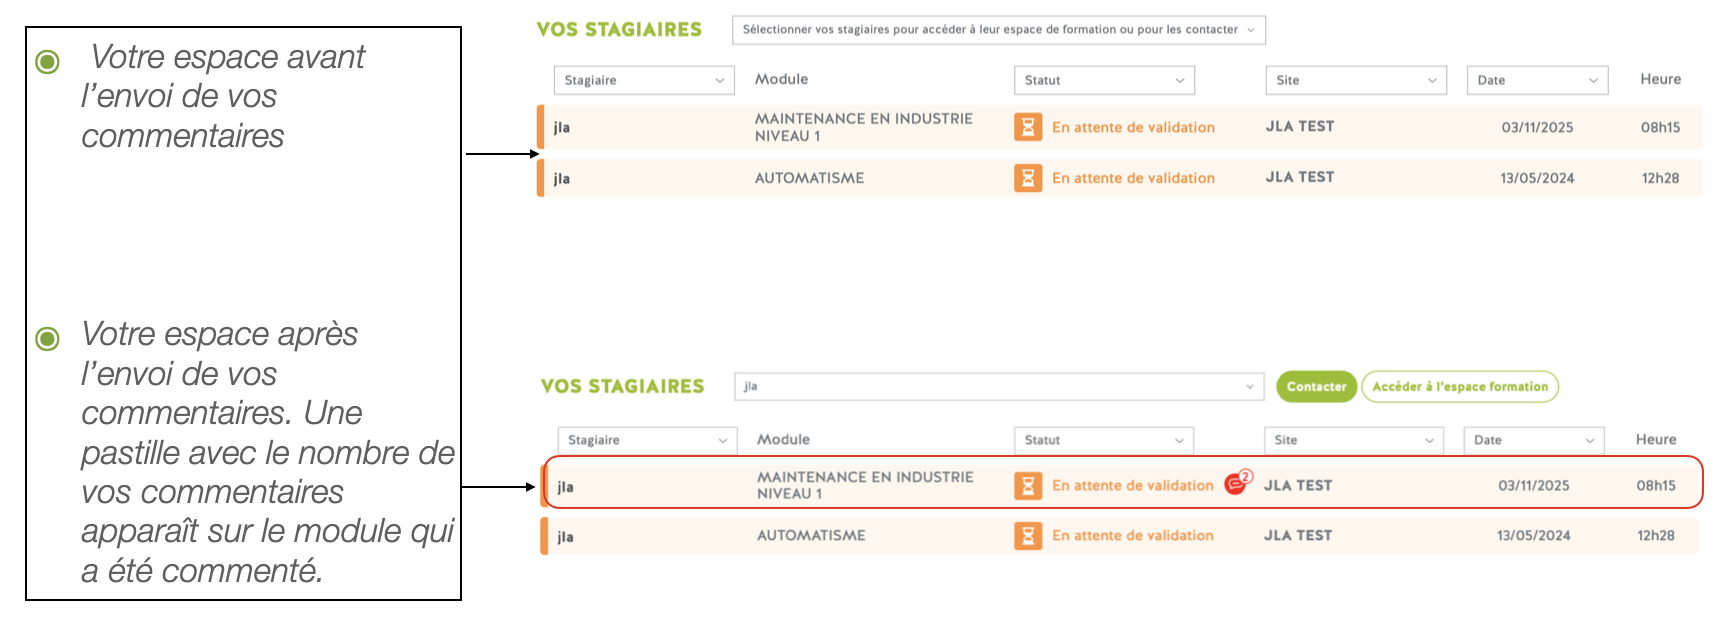Click the red comment badge showing 2
The image size is (1734, 620).
click(x=1238, y=482)
